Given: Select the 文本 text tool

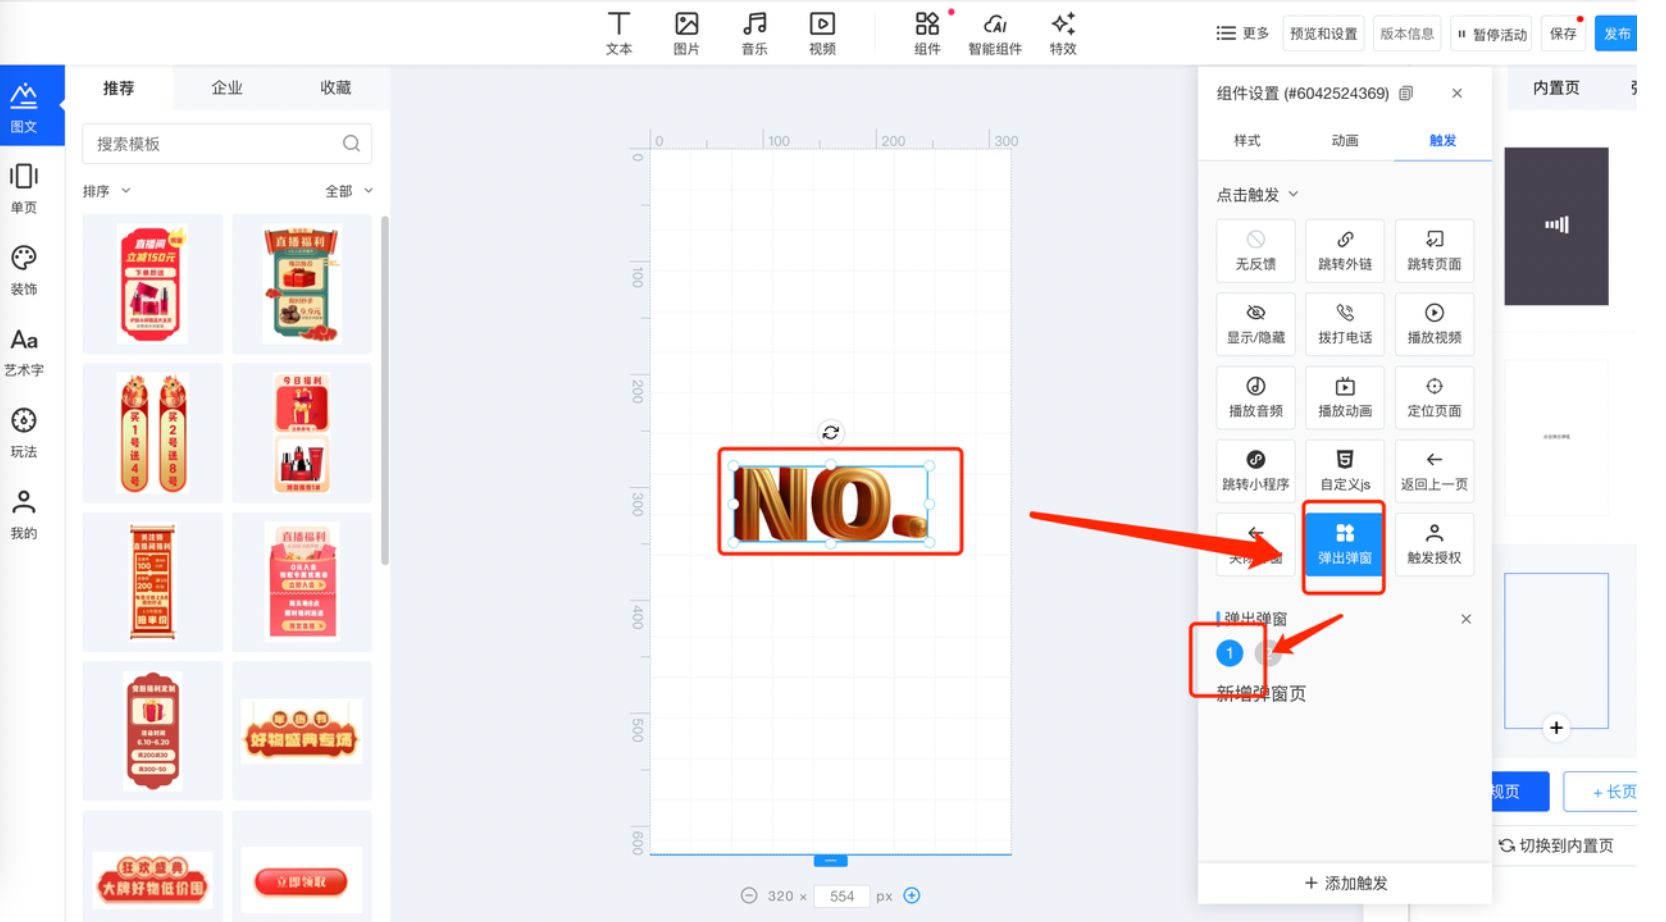Looking at the screenshot, I should click(618, 33).
